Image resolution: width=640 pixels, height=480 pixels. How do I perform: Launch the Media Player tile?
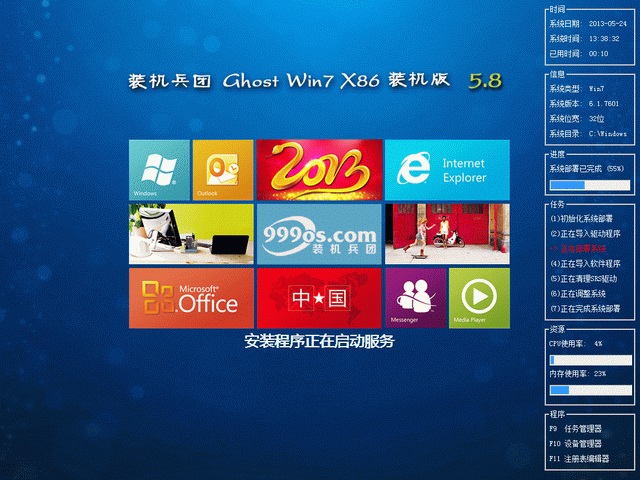tap(479, 298)
